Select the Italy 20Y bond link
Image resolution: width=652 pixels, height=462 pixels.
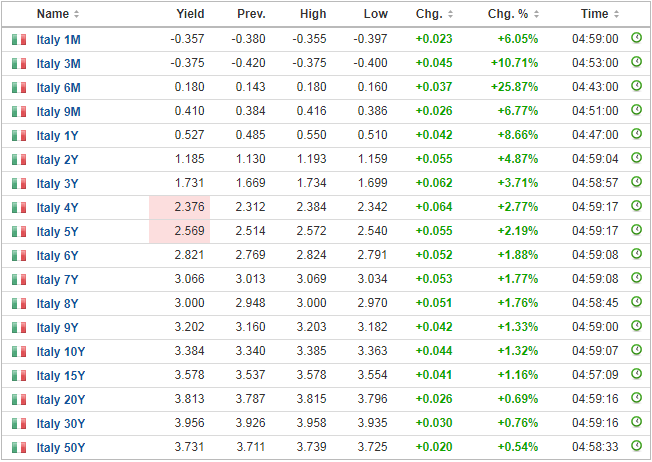coord(61,399)
